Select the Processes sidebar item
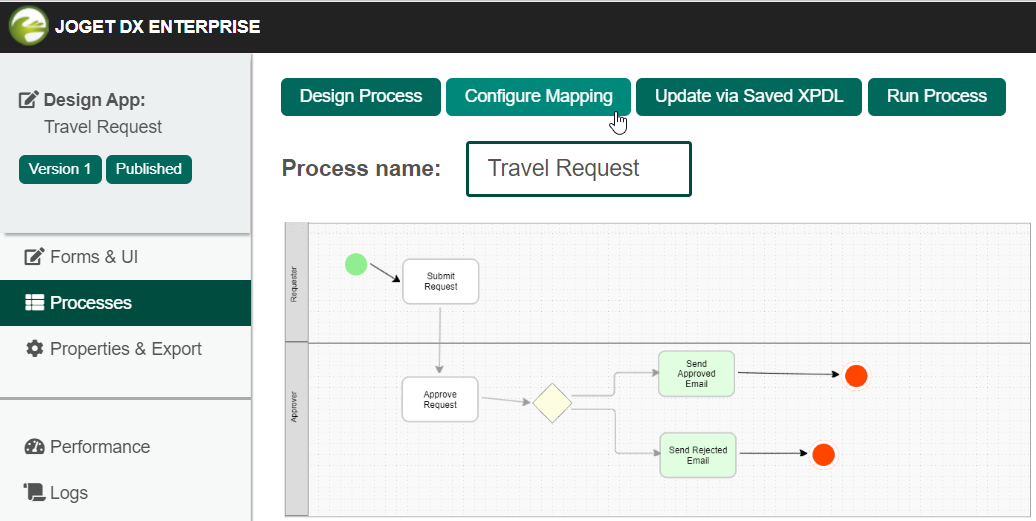Viewport: 1036px width, 521px height. (90, 303)
